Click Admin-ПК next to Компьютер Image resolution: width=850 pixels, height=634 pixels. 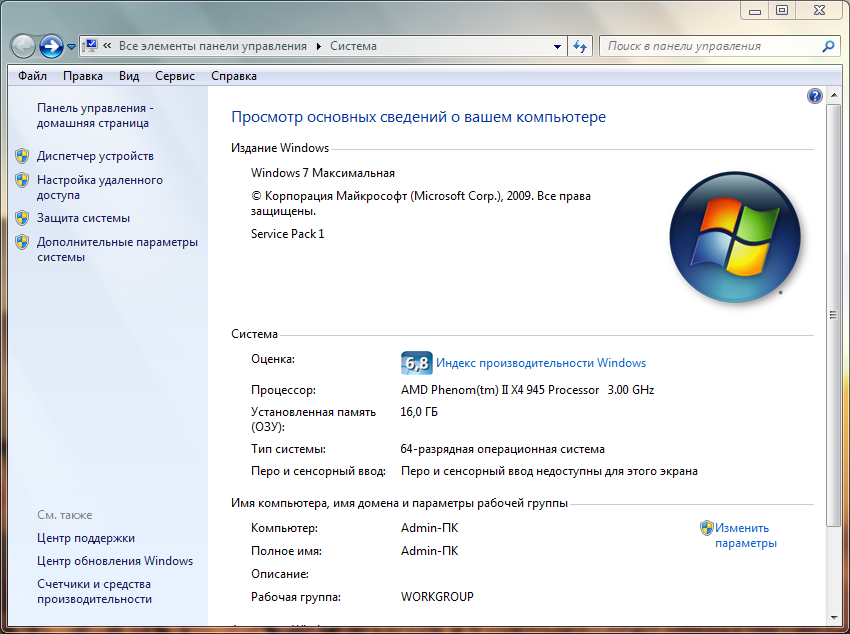[429, 528]
